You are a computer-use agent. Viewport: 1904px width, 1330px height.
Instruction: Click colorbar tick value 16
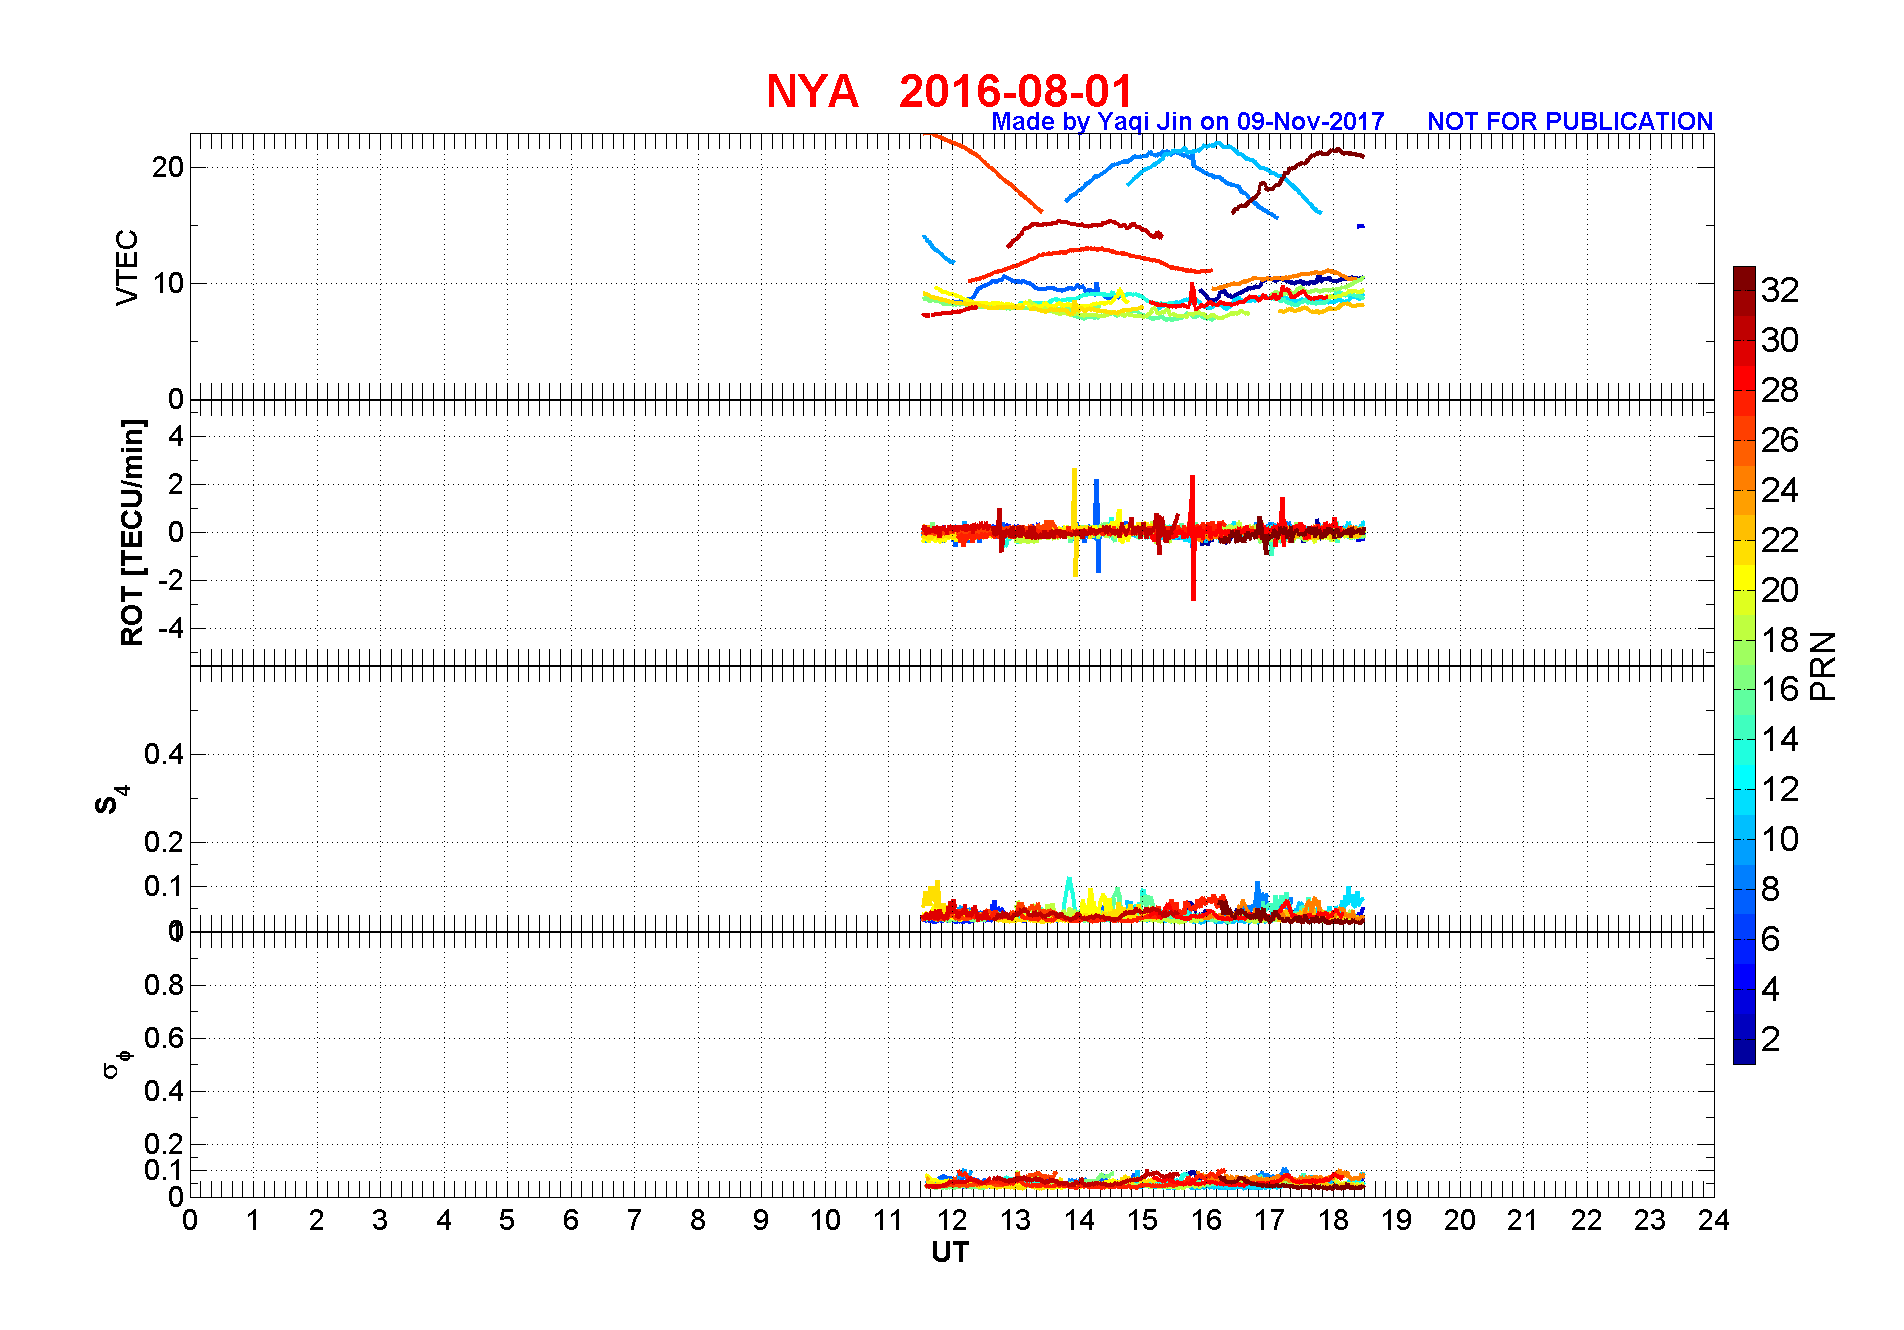click(1780, 689)
